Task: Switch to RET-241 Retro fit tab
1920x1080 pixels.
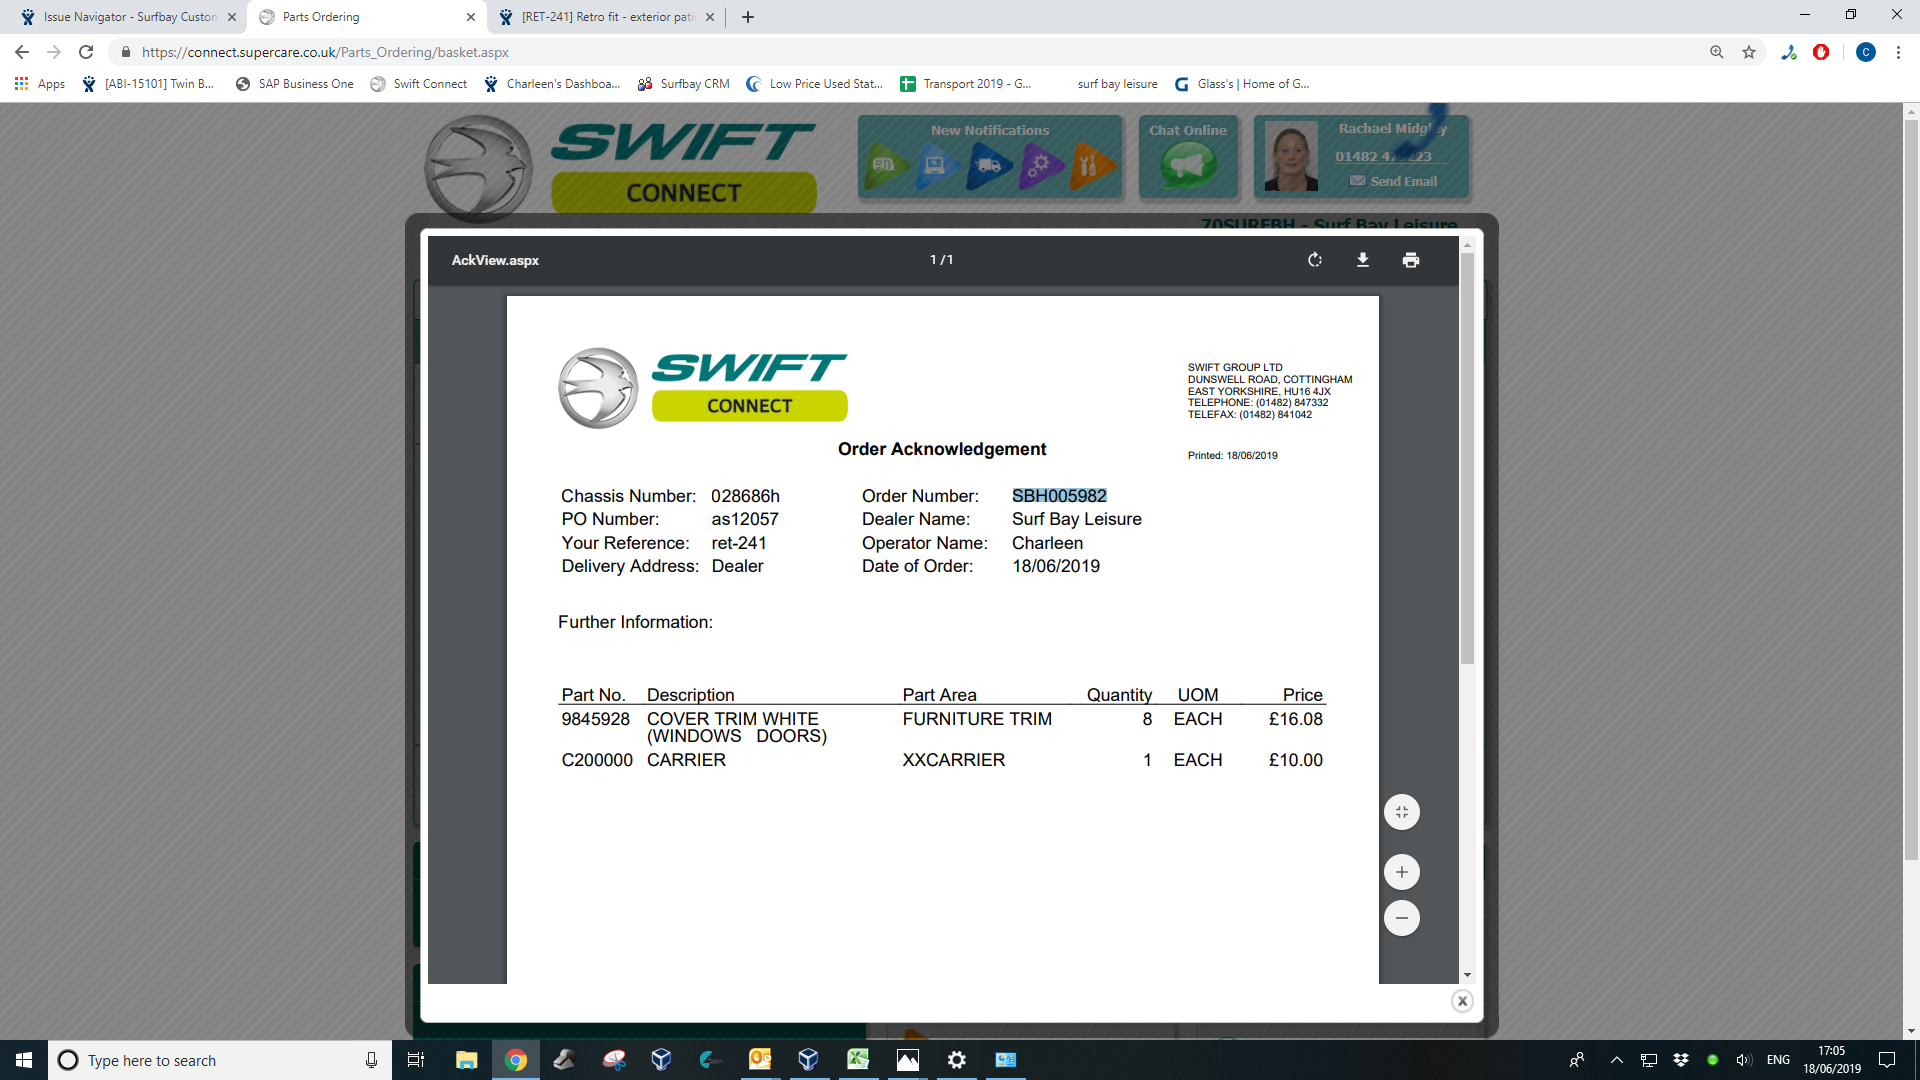Action: tap(607, 17)
